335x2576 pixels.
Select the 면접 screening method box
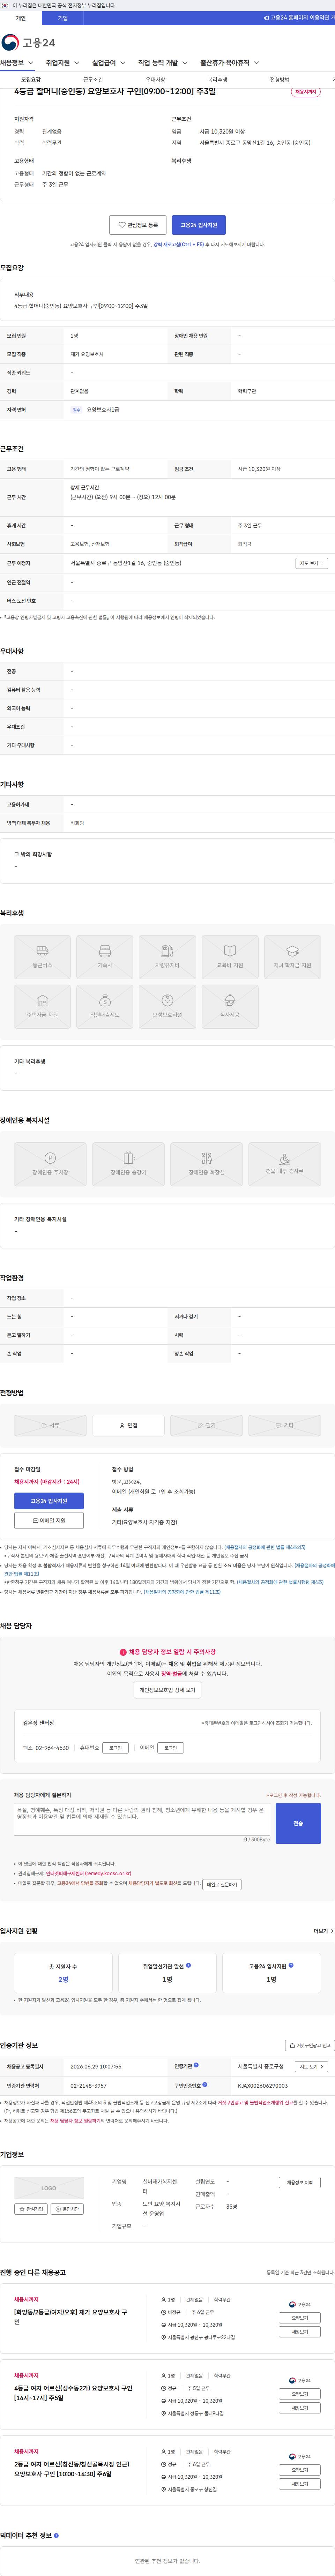click(x=128, y=1426)
